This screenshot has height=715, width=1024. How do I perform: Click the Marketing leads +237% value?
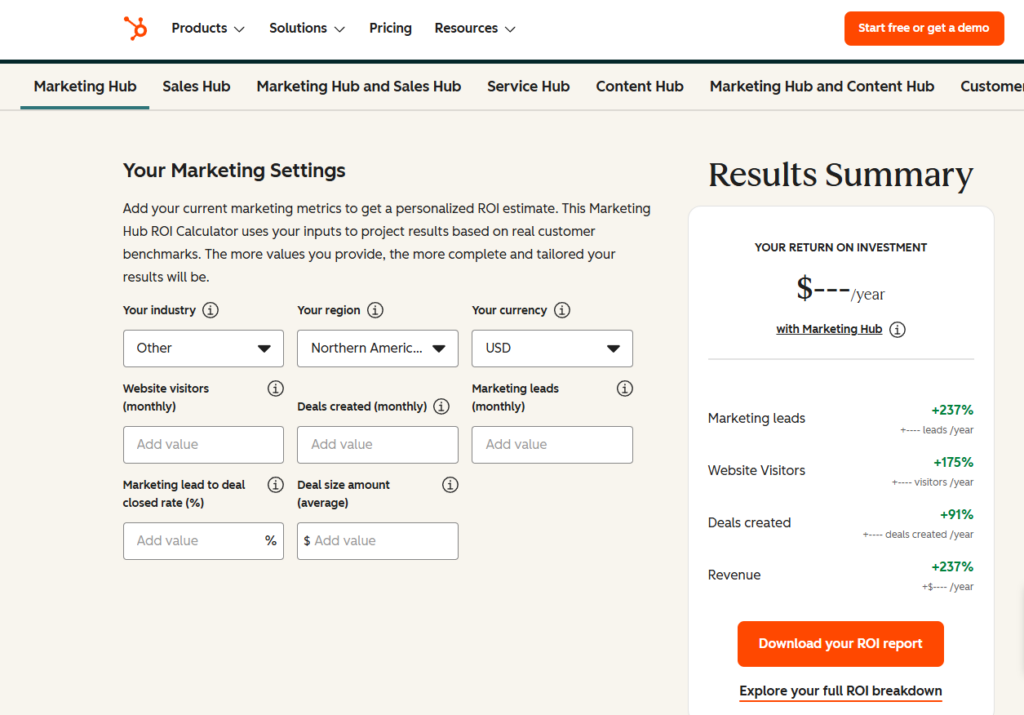(x=952, y=410)
